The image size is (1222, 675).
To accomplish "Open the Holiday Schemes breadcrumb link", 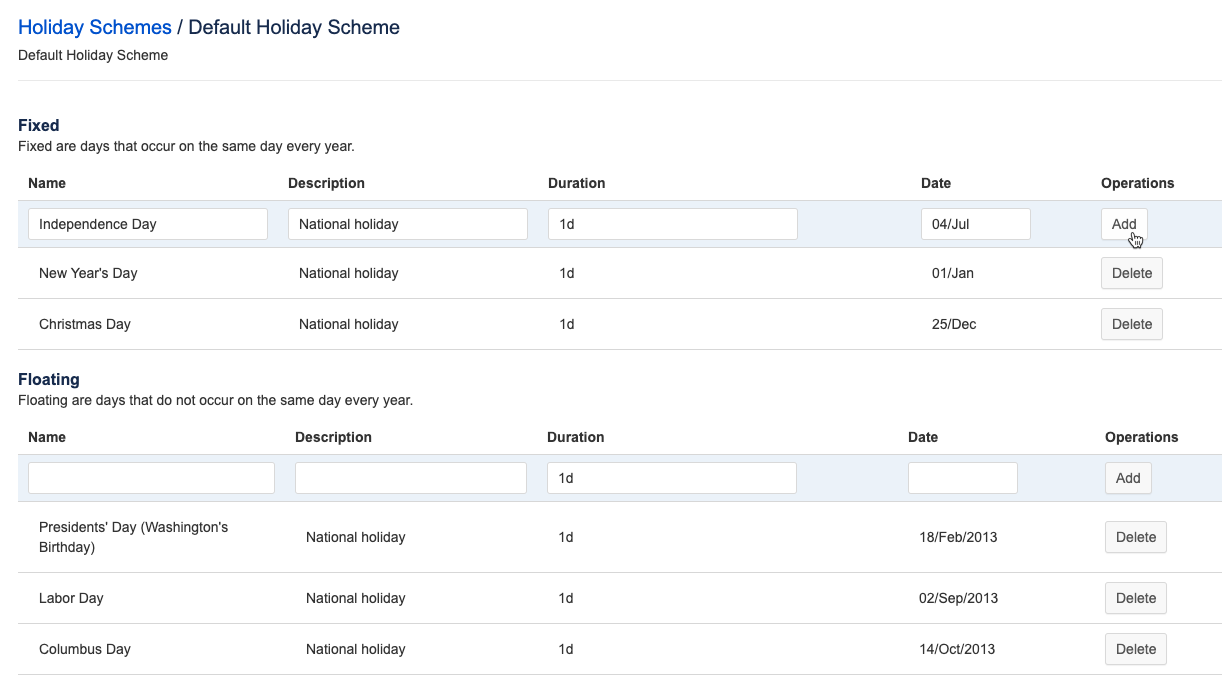I will pos(95,28).
